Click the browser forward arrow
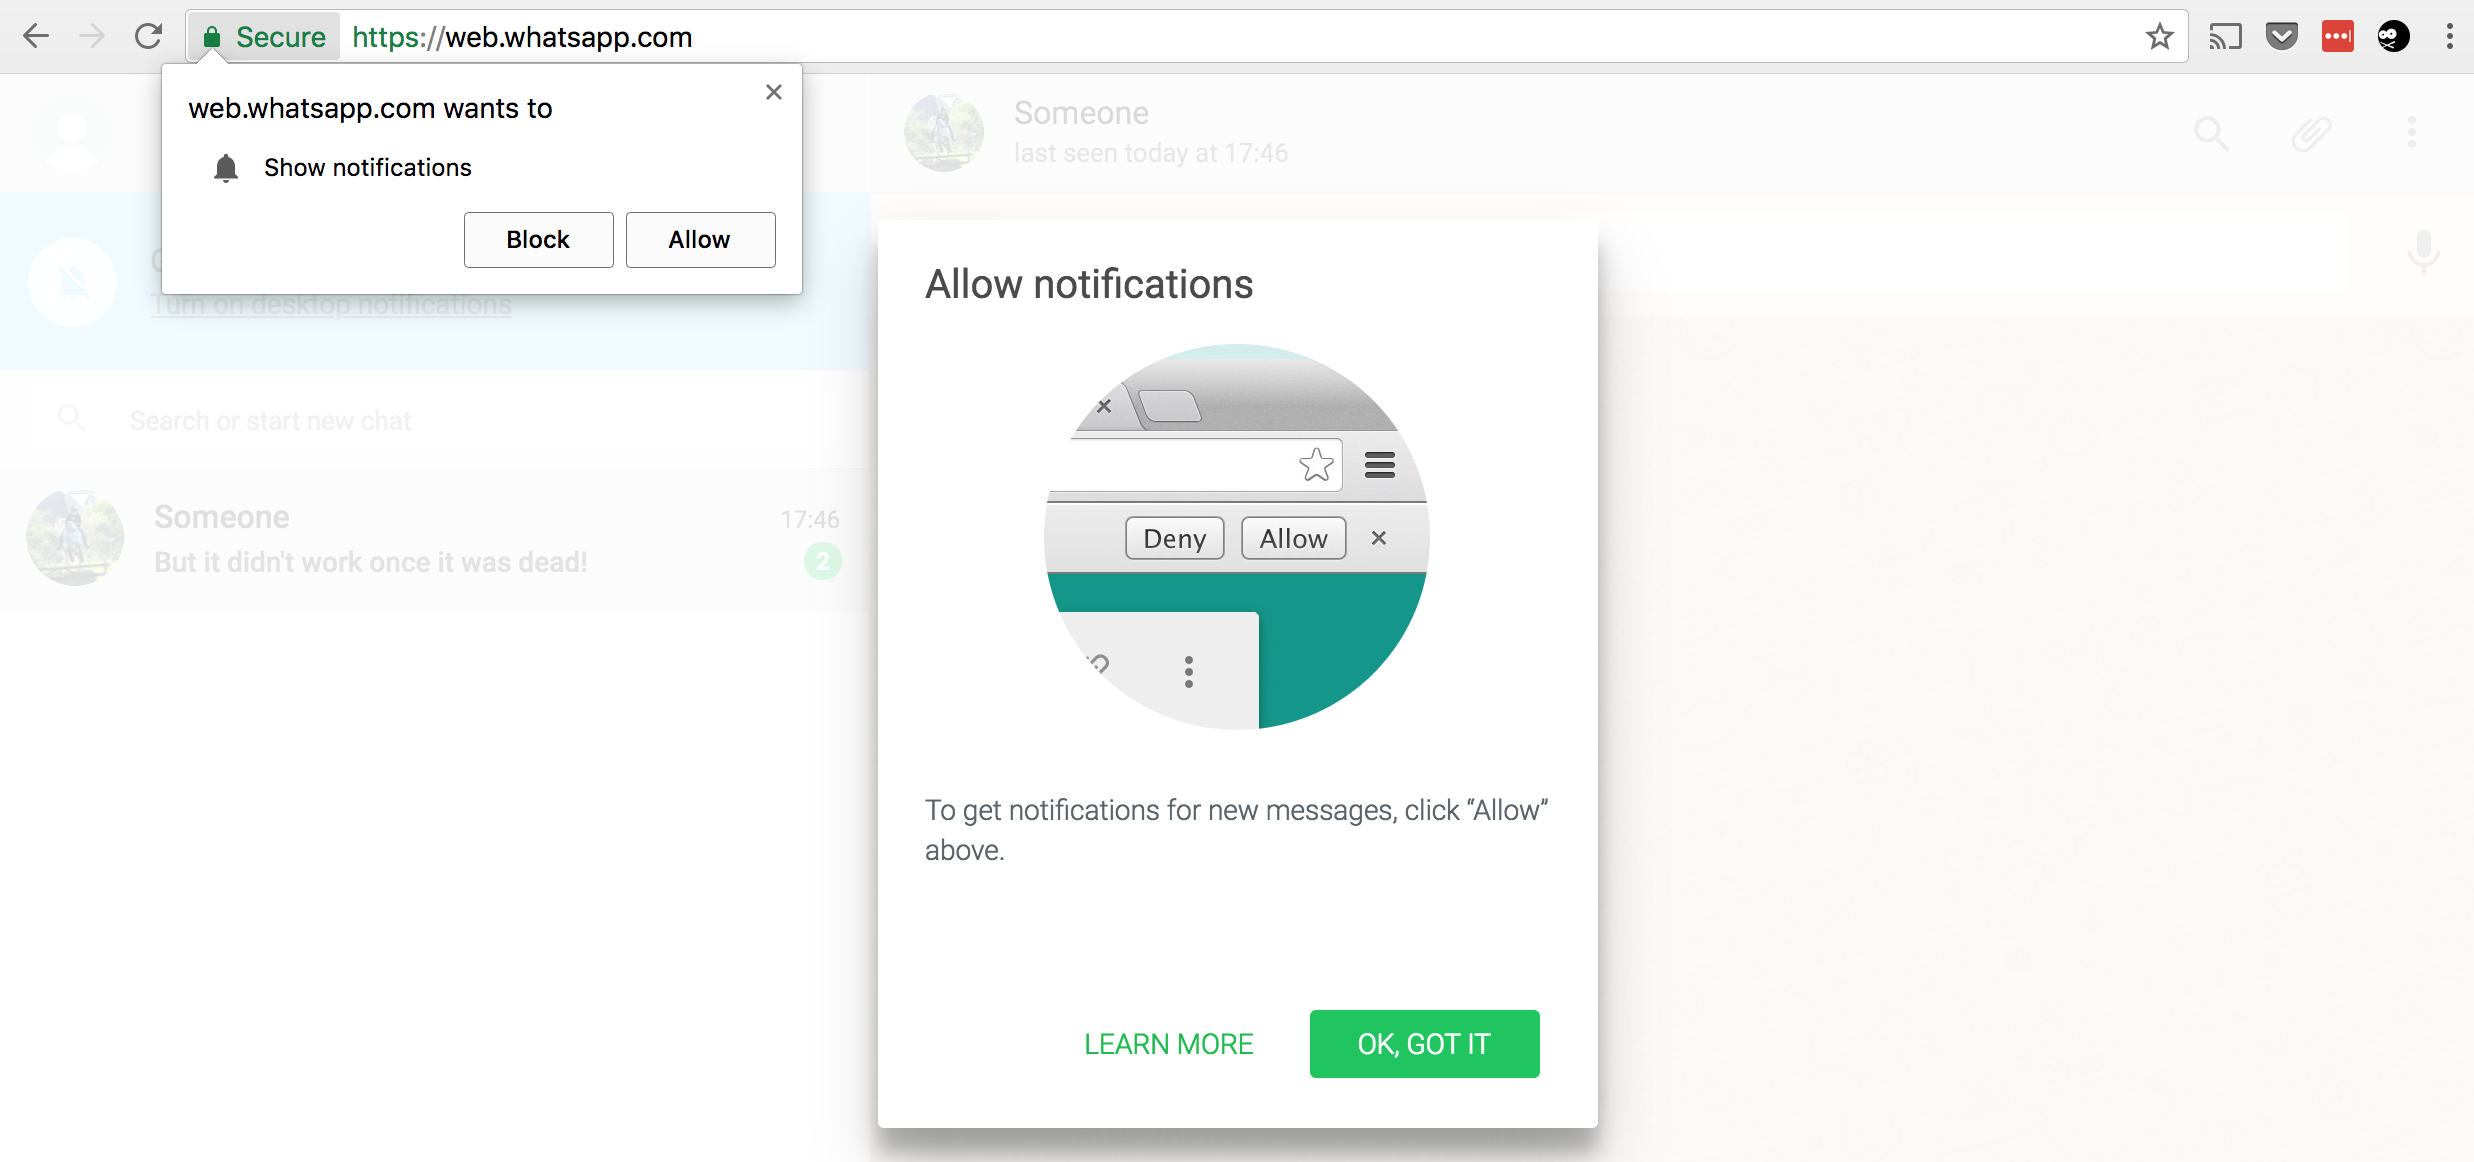 92,37
